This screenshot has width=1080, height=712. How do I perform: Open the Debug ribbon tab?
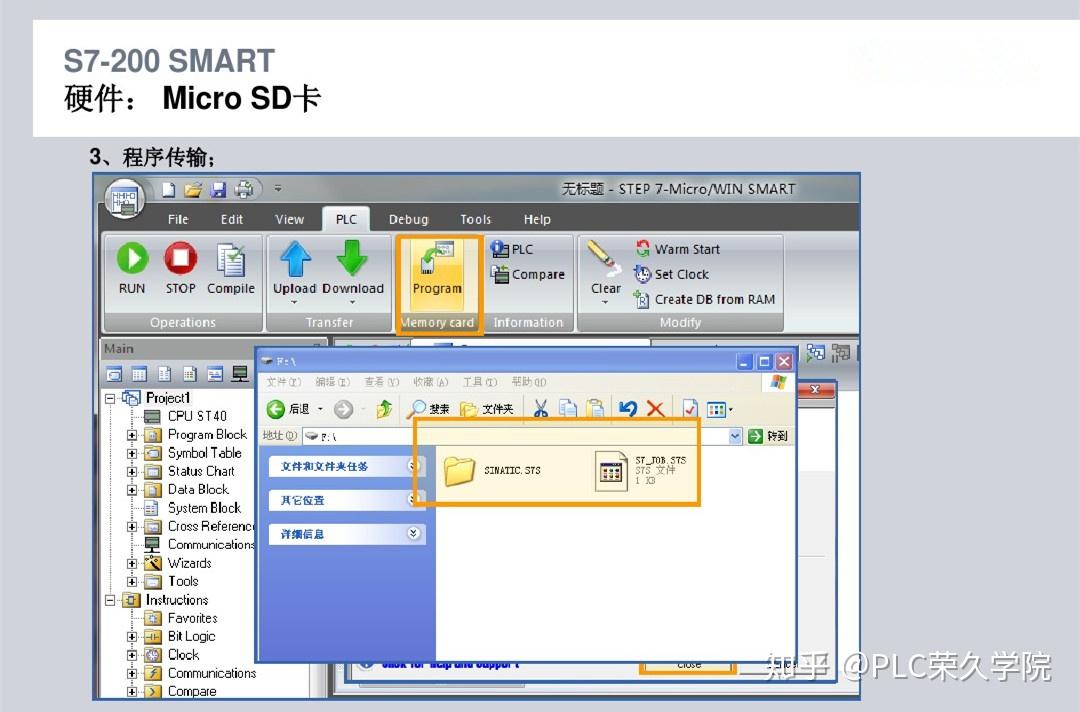pyautogui.click(x=408, y=219)
